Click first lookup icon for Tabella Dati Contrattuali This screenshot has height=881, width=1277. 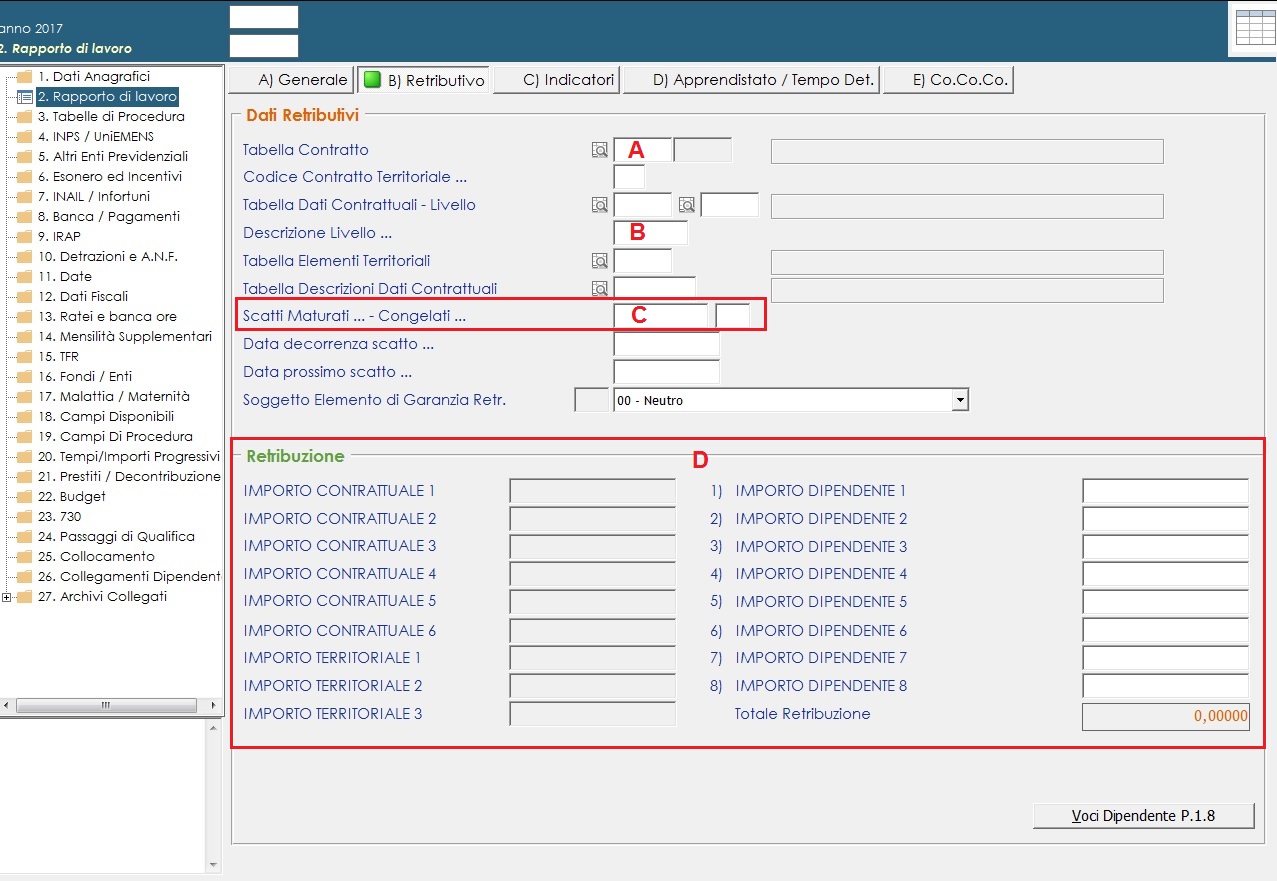[x=599, y=205]
